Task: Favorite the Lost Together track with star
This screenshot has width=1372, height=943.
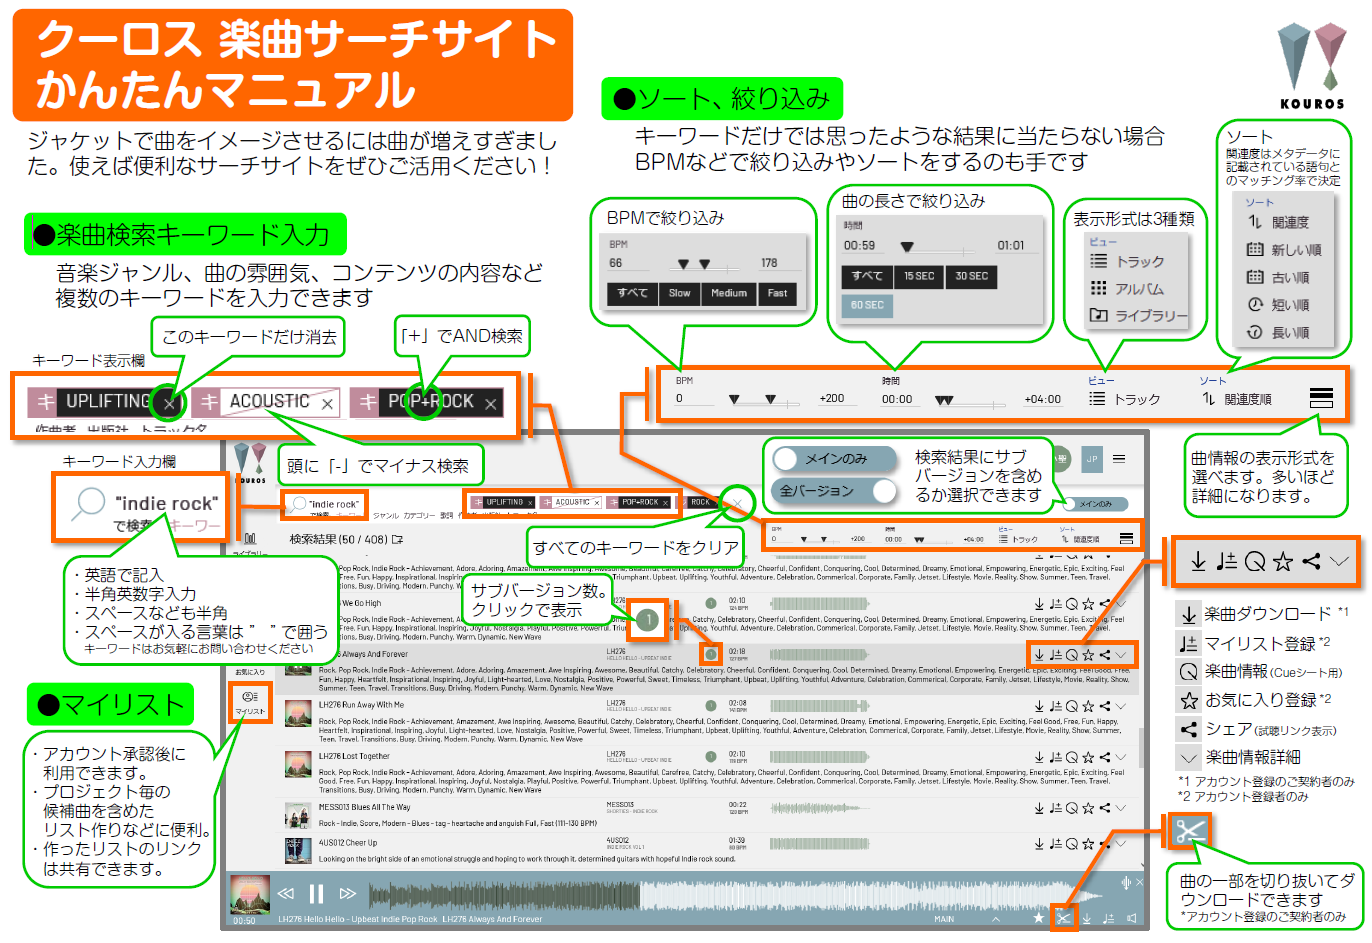Action: (x=1088, y=757)
